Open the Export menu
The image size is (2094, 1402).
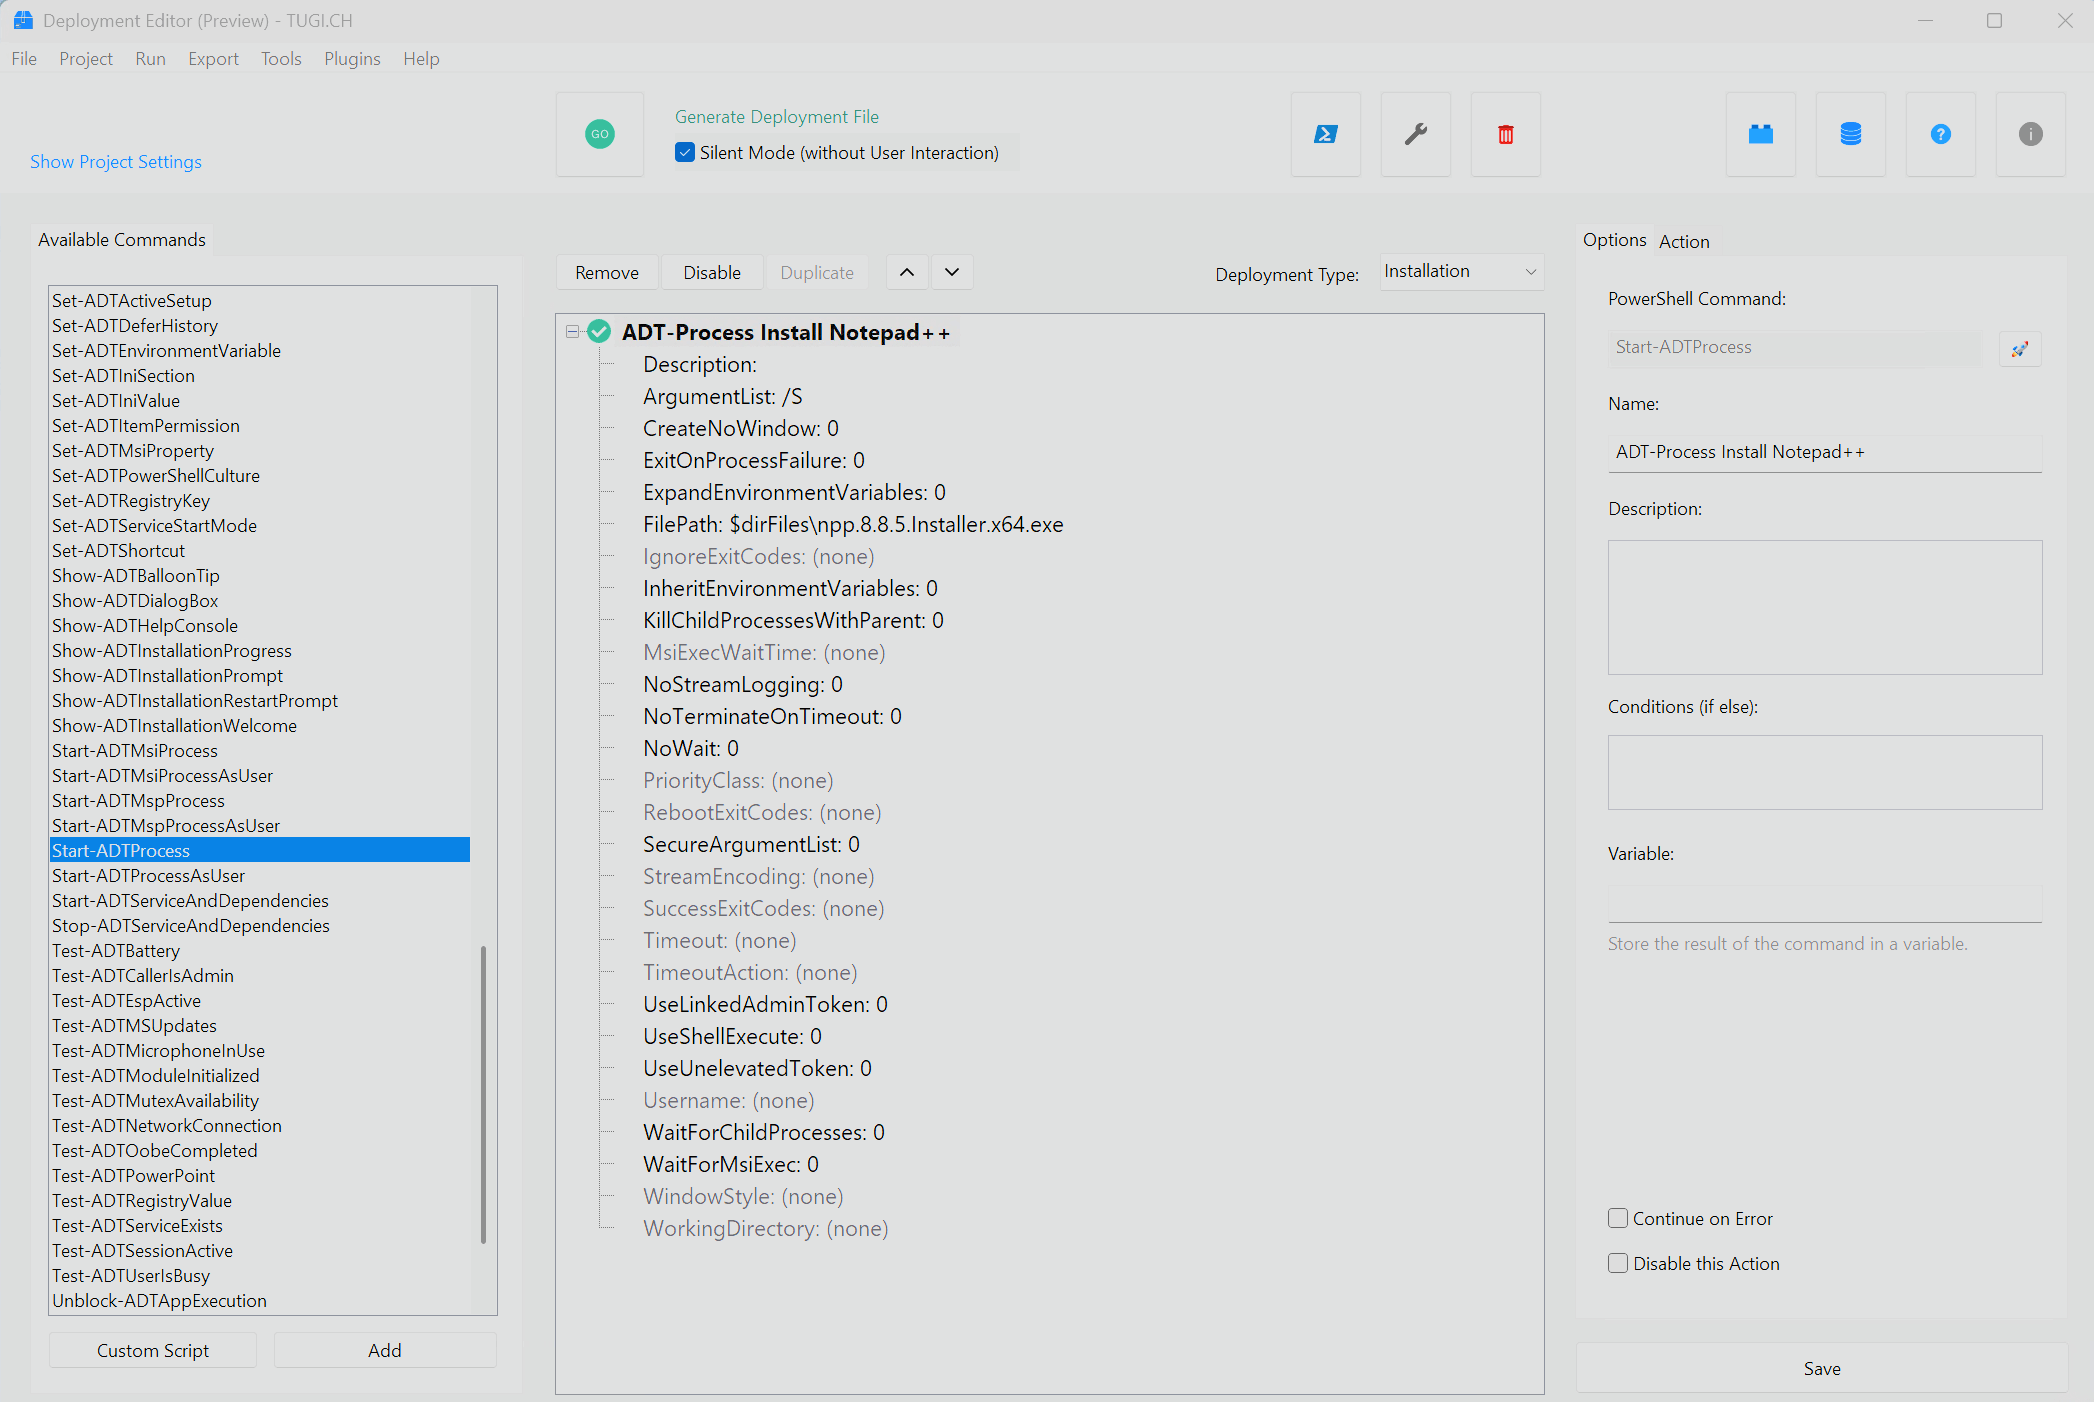[213, 59]
